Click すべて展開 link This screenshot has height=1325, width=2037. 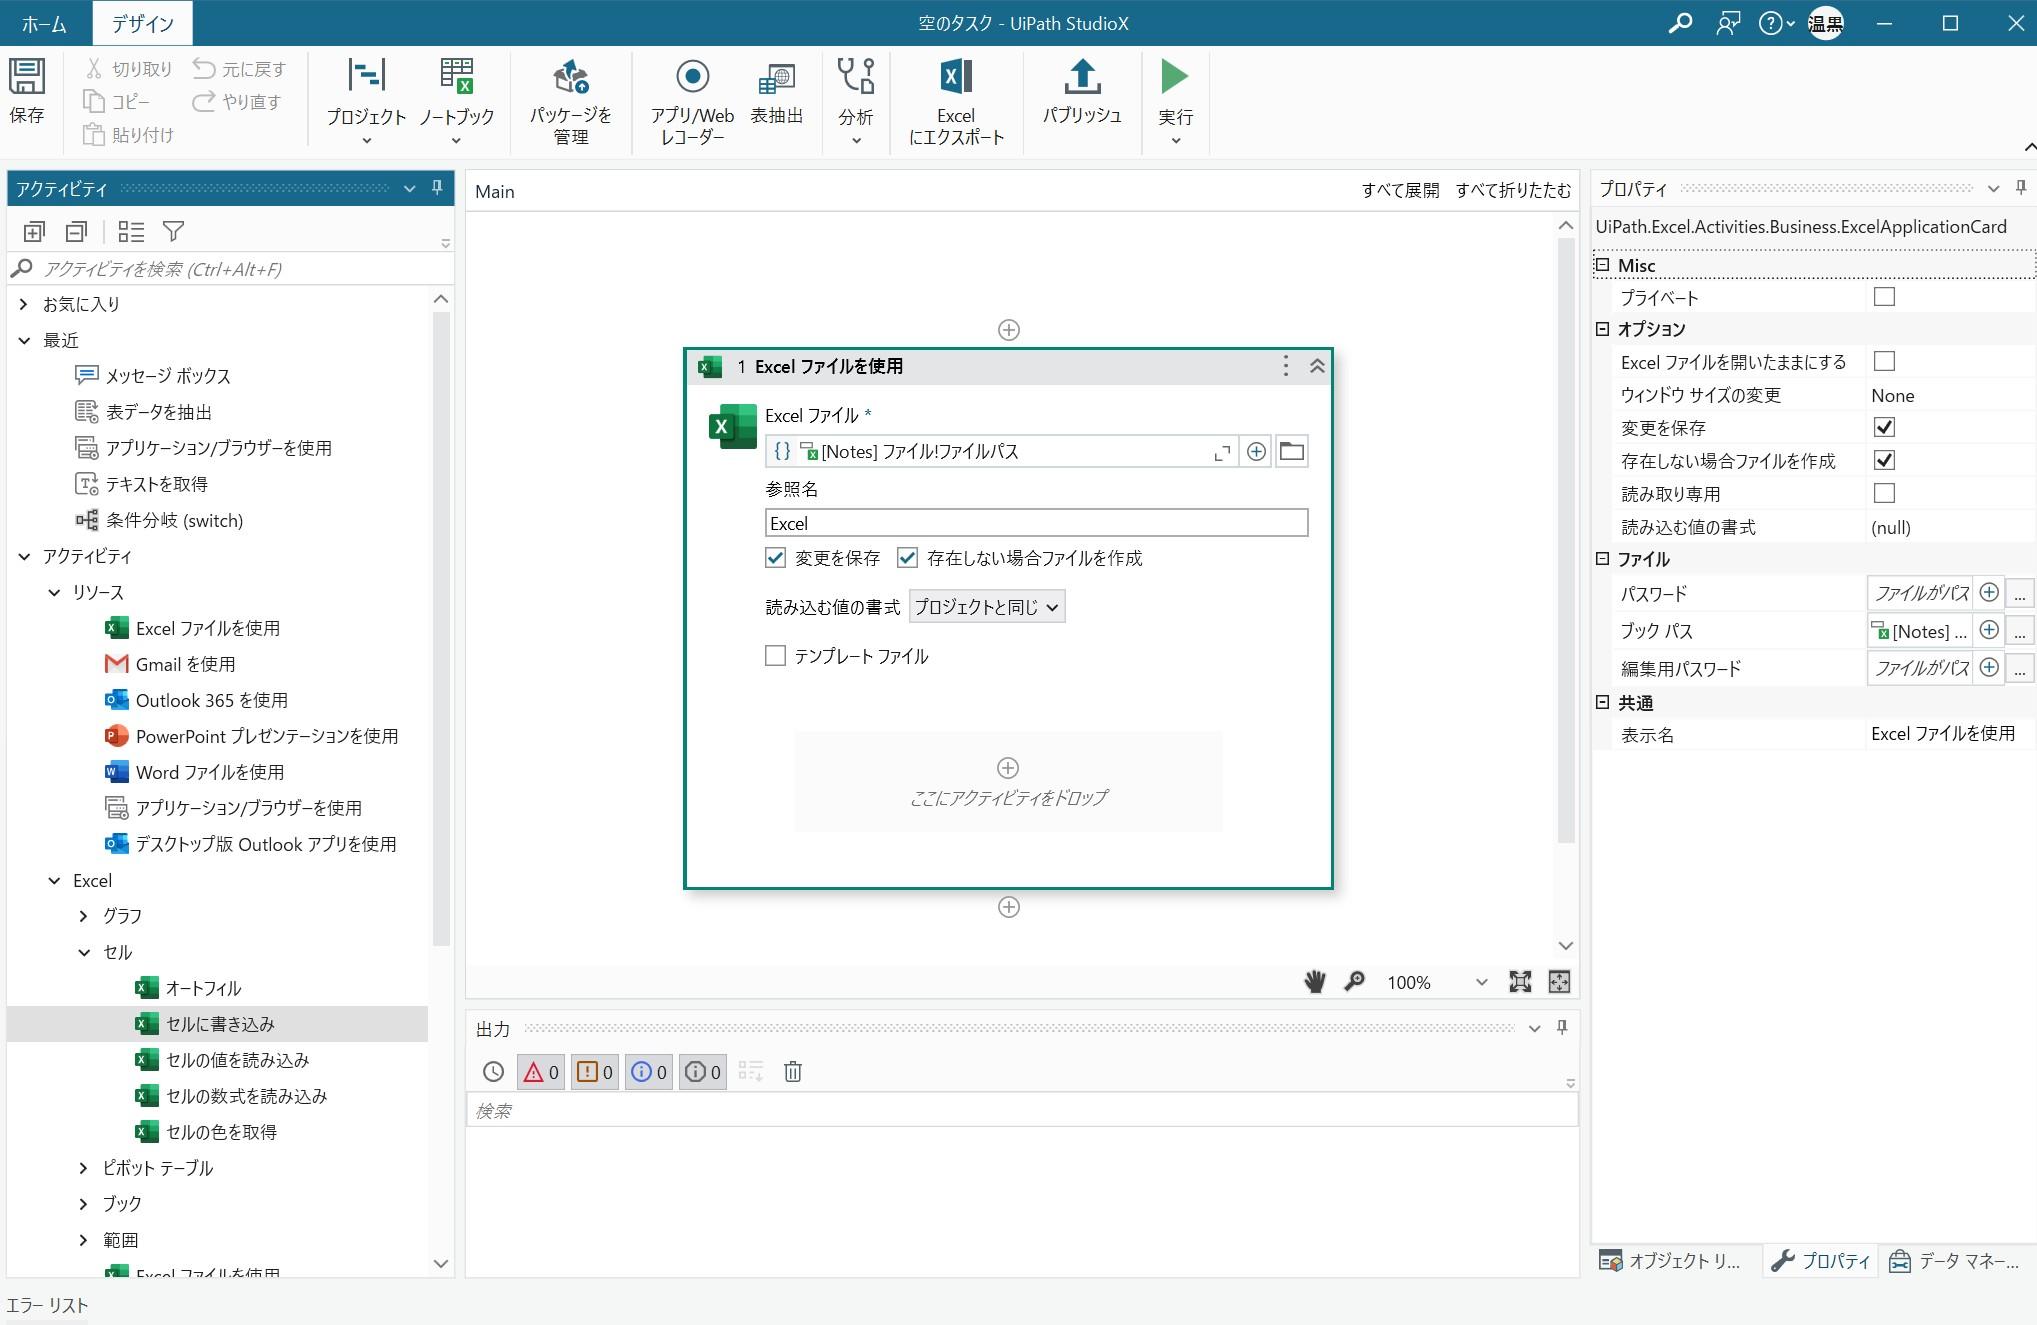(1400, 190)
